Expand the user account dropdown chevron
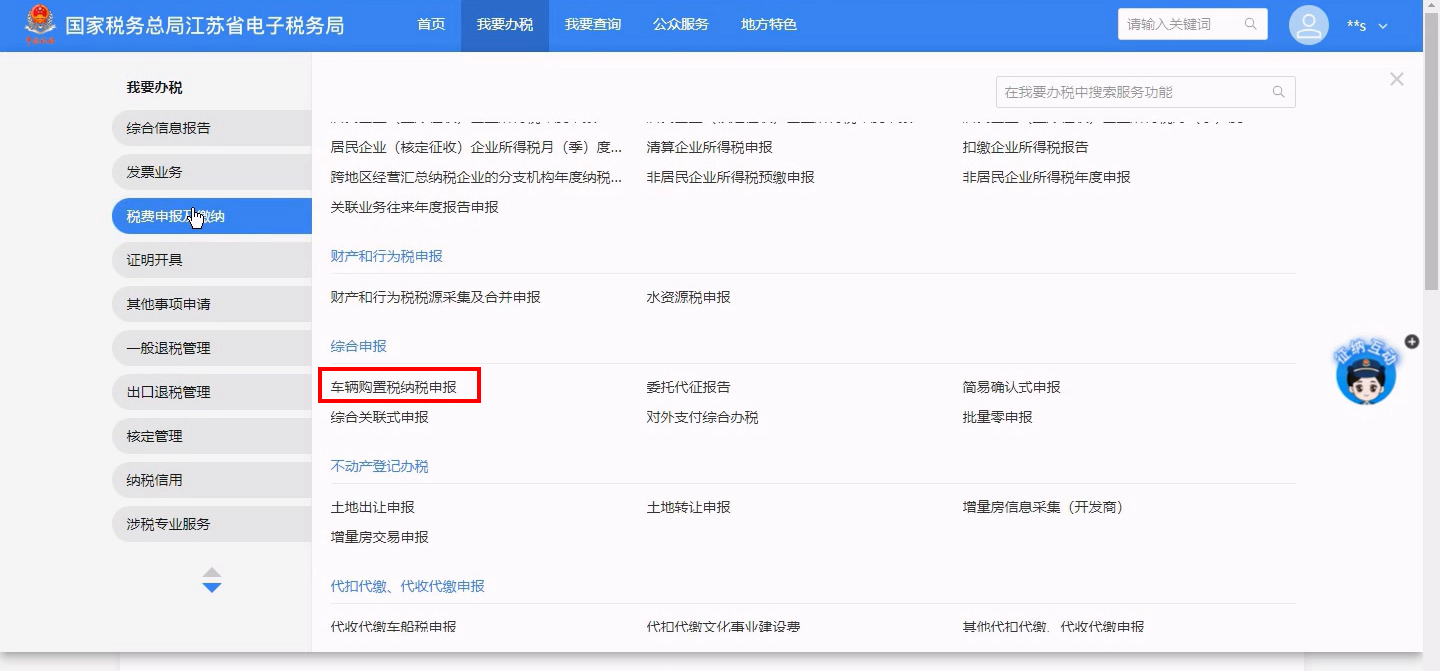1440x671 pixels. [x=1383, y=26]
